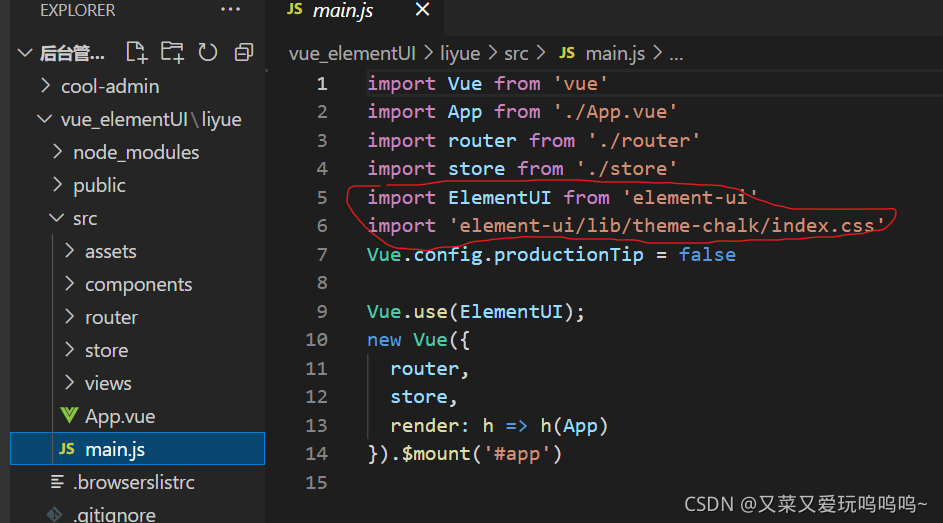
Task: Click line number 5 in gutter
Action: pyautogui.click(x=322, y=197)
